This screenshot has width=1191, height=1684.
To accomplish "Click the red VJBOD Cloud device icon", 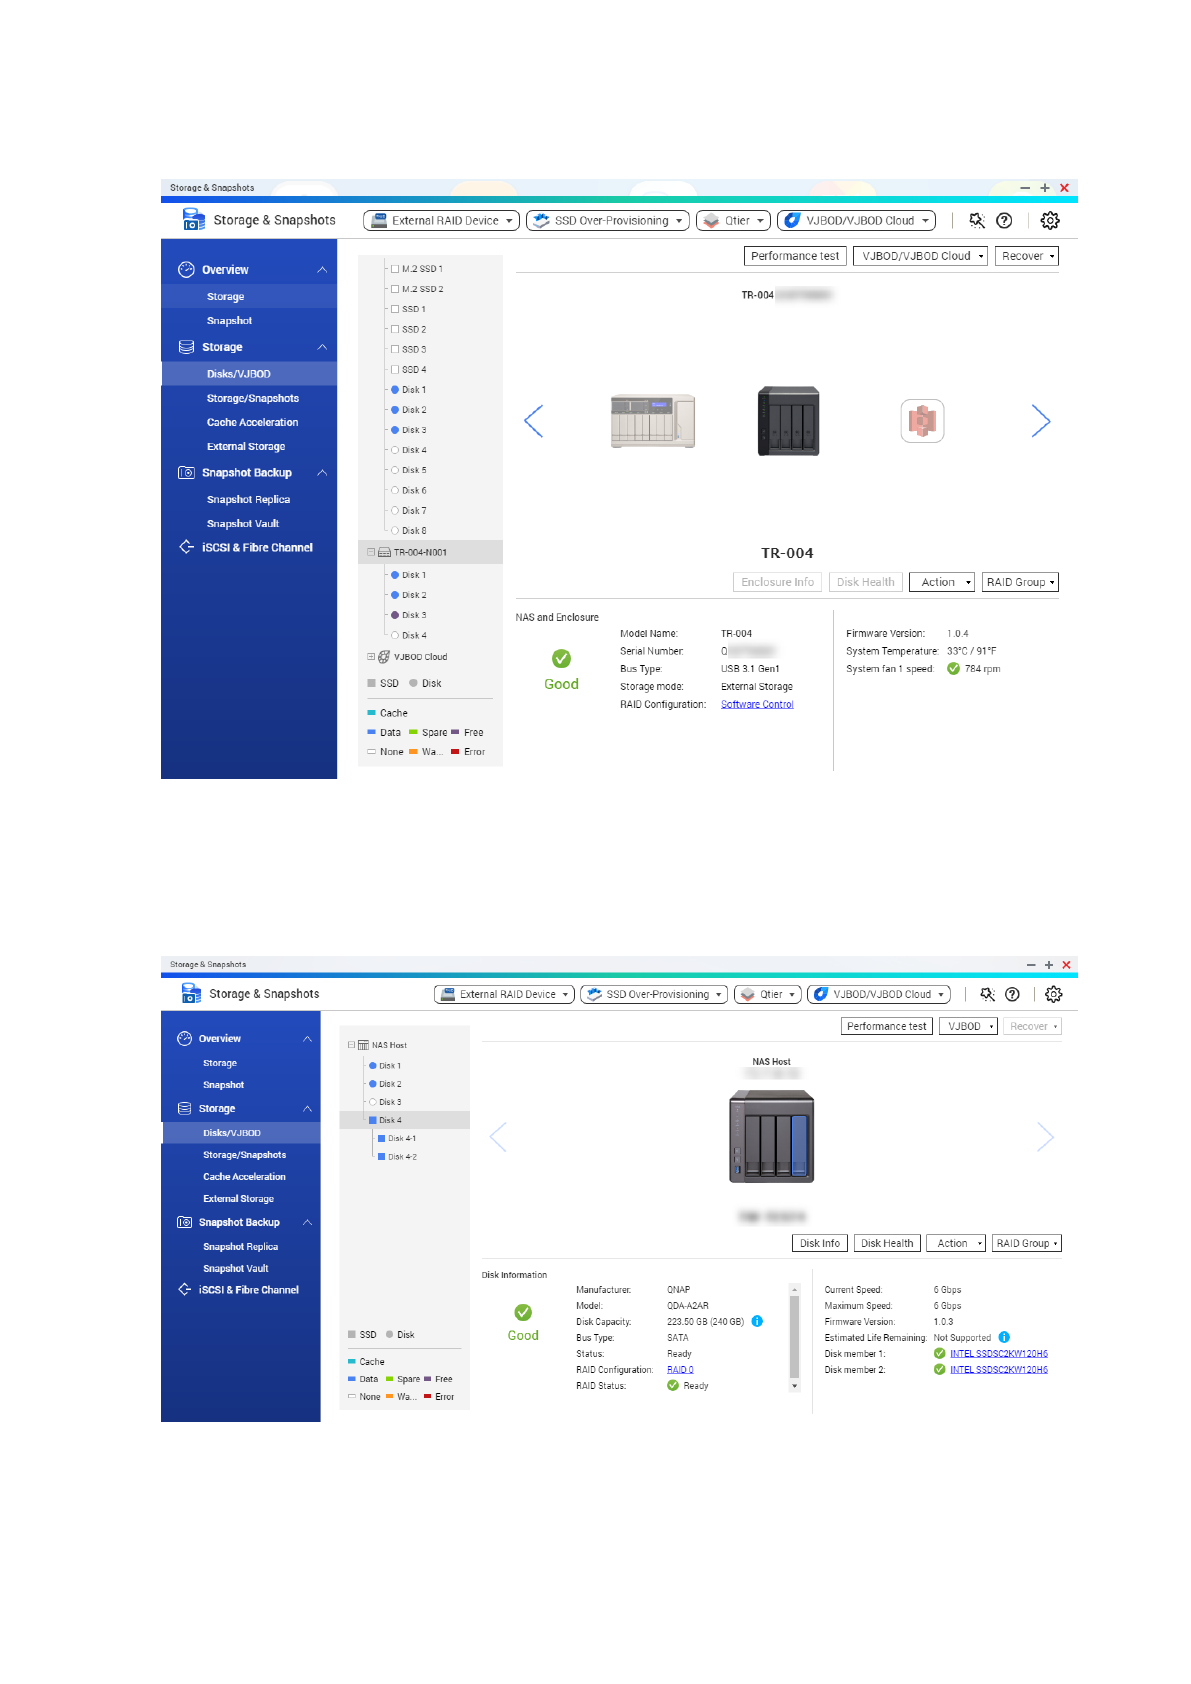I will (x=922, y=421).
